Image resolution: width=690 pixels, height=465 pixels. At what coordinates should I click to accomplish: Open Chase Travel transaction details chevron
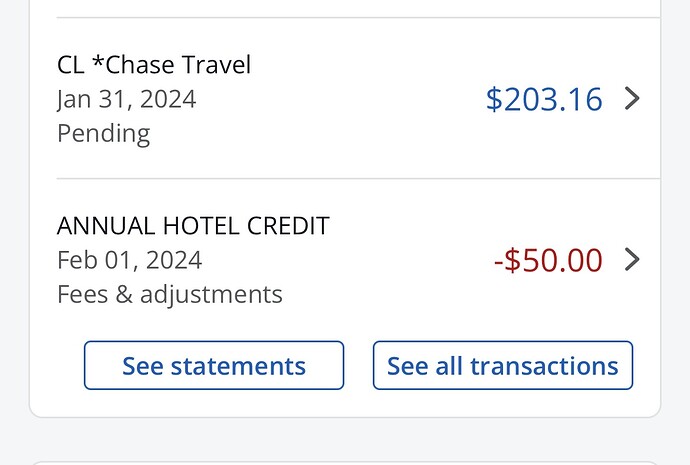tap(631, 99)
